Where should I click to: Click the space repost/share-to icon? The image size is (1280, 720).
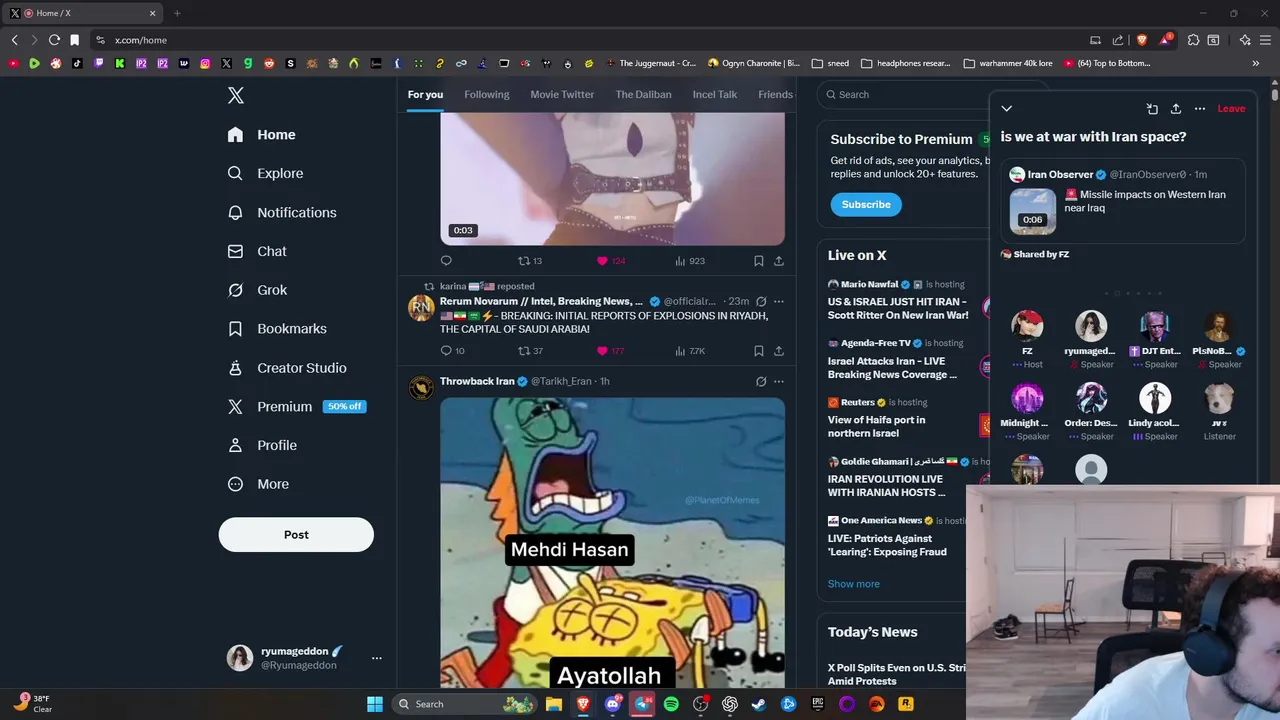[x=1152, y=108]
